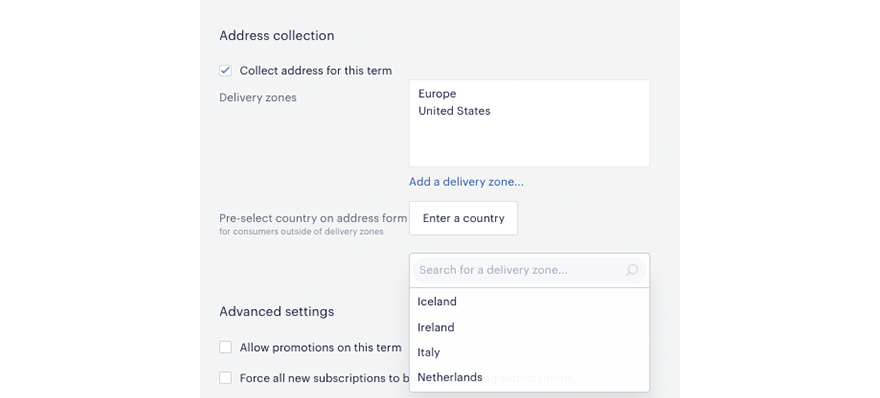Click the magnifier icon in the search field
The height and width of the screenshot is (398, 880).
click(632, 271)
